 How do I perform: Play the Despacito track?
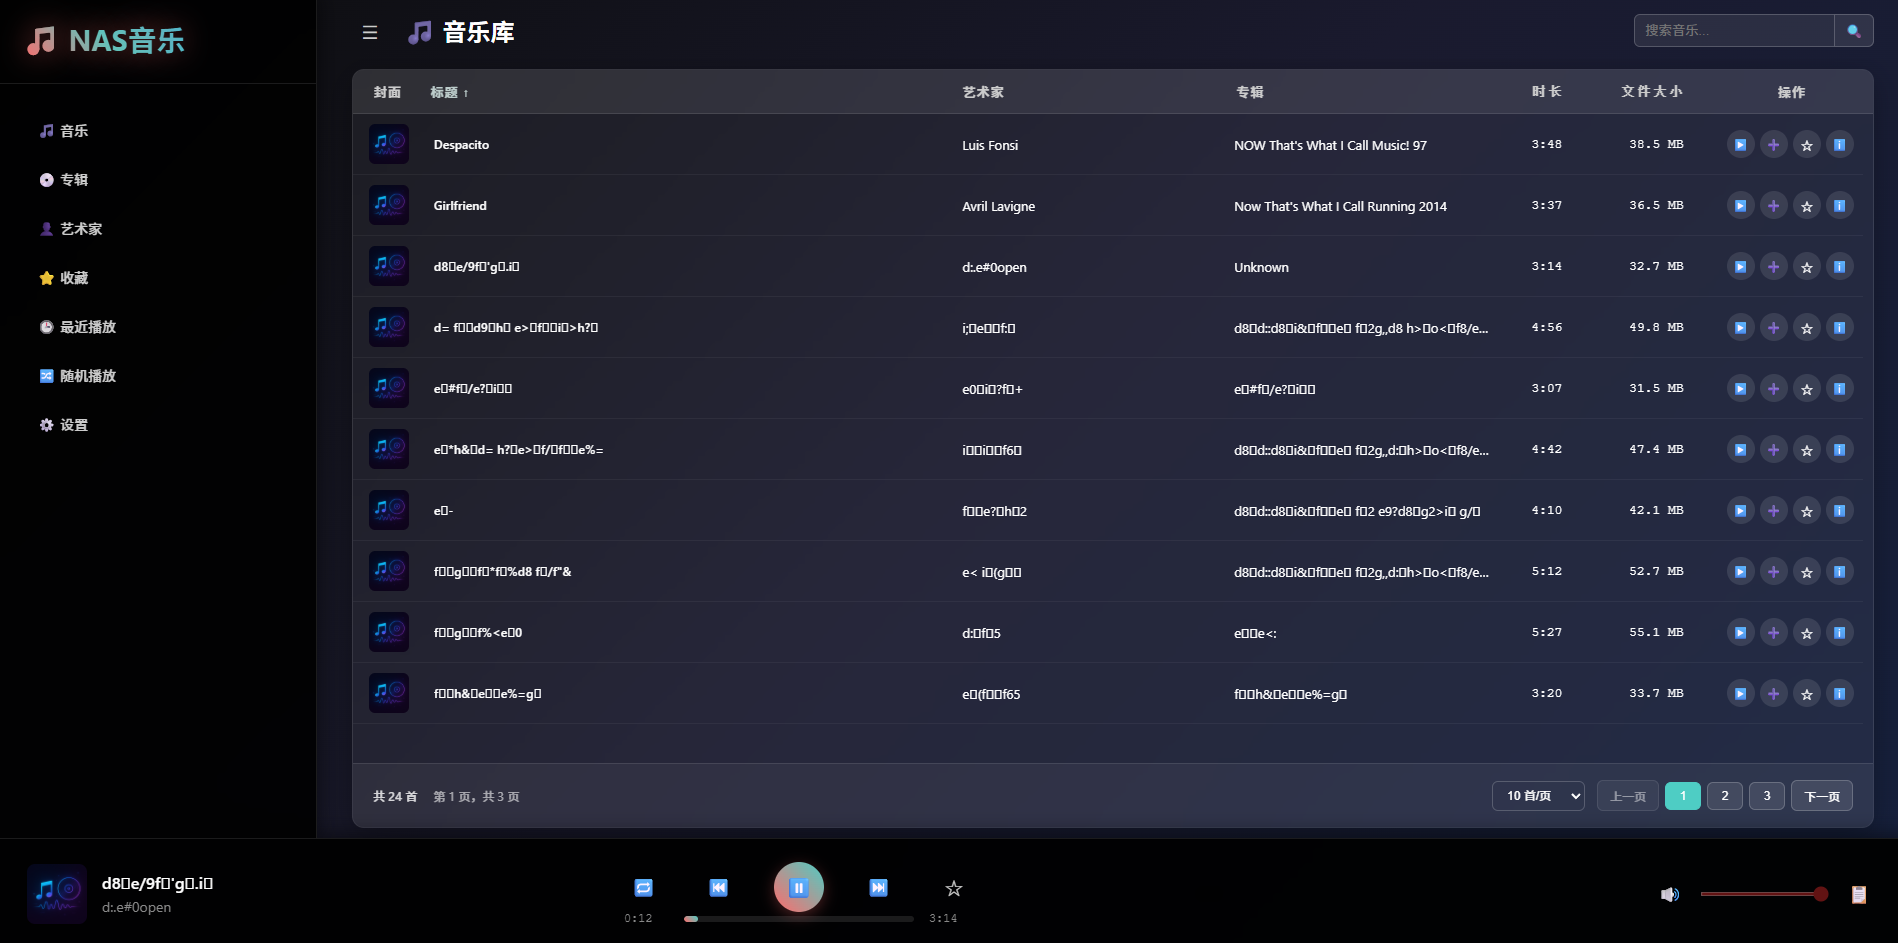coord(1740,145)
